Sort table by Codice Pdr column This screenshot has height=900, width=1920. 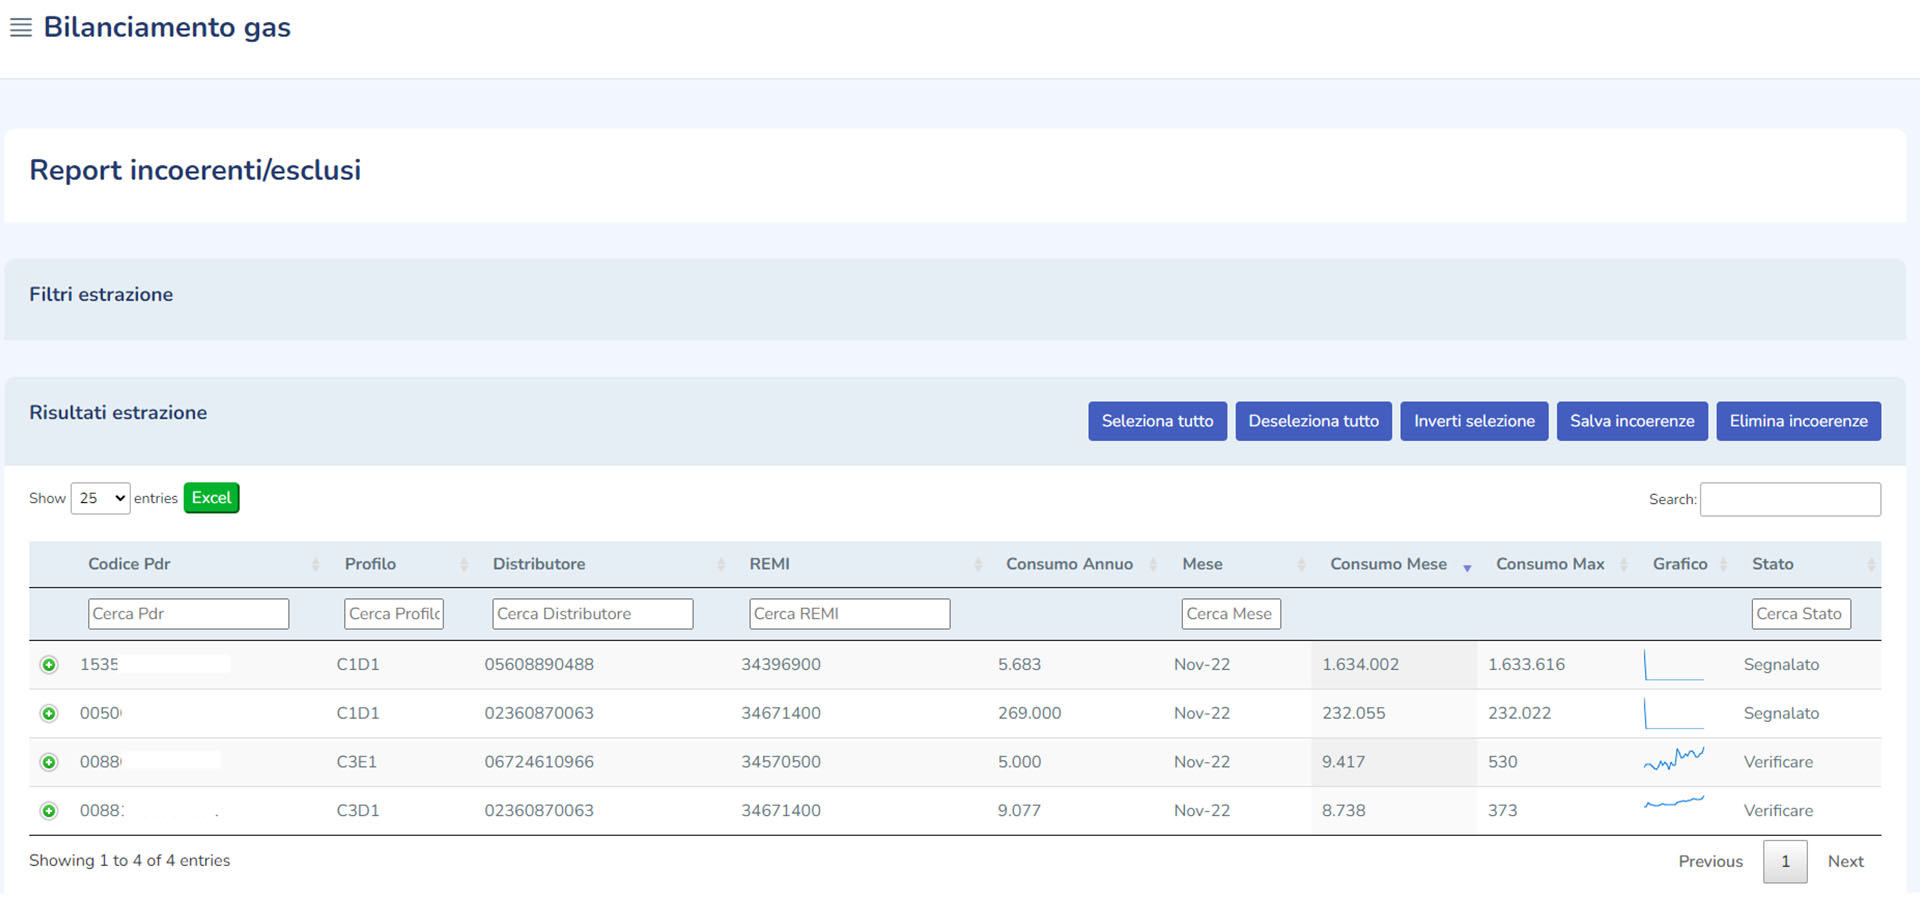coord(129,564)
